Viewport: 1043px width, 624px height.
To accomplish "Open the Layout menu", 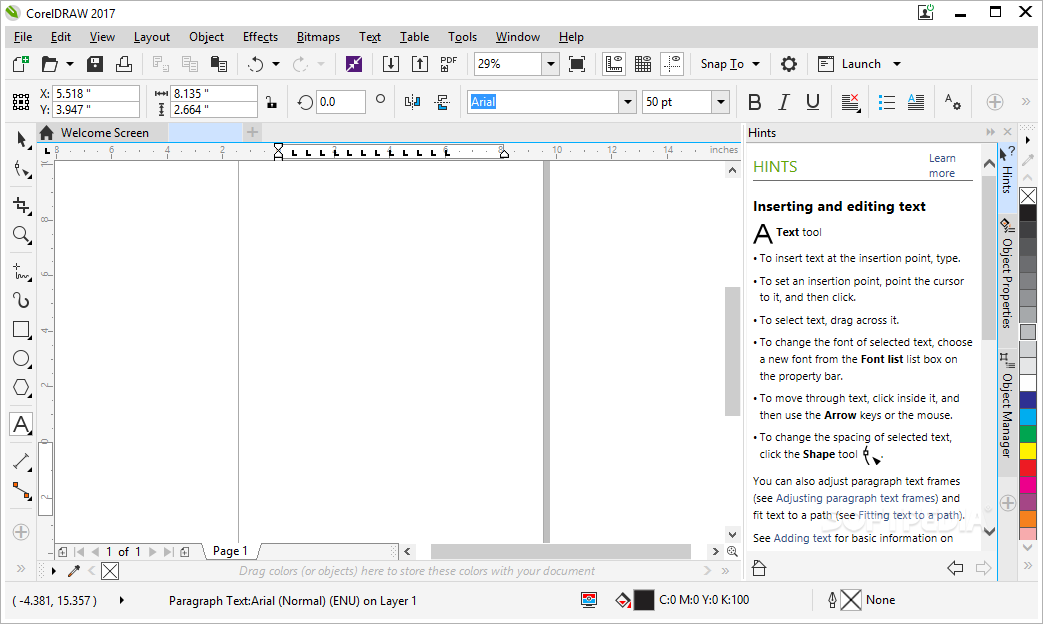I will (152, 37).
